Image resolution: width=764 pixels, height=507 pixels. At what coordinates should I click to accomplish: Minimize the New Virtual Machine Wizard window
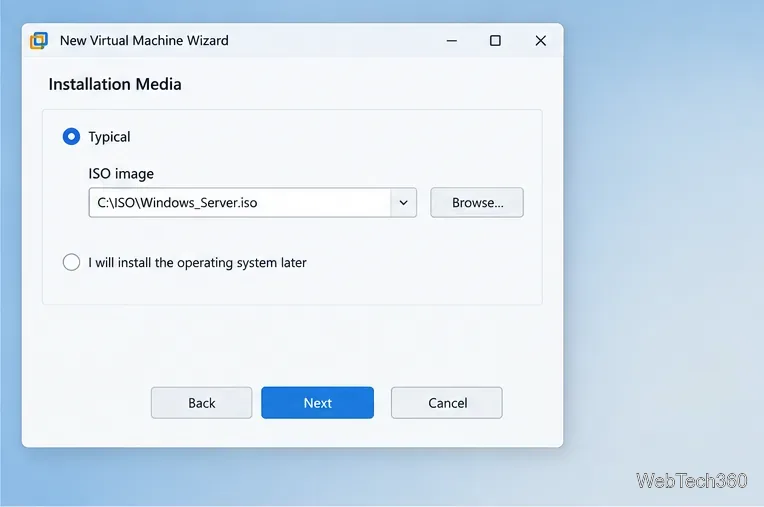tap(452, 40)
